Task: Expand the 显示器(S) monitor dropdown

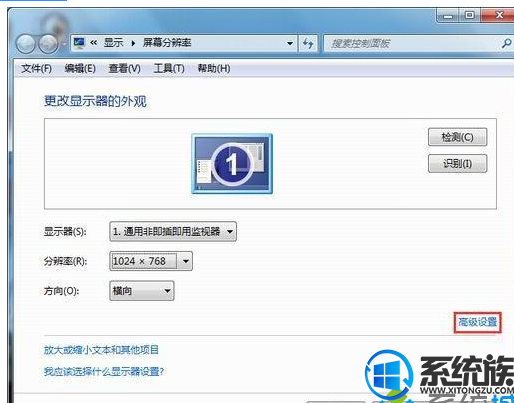Action: (x=173, y=231)
